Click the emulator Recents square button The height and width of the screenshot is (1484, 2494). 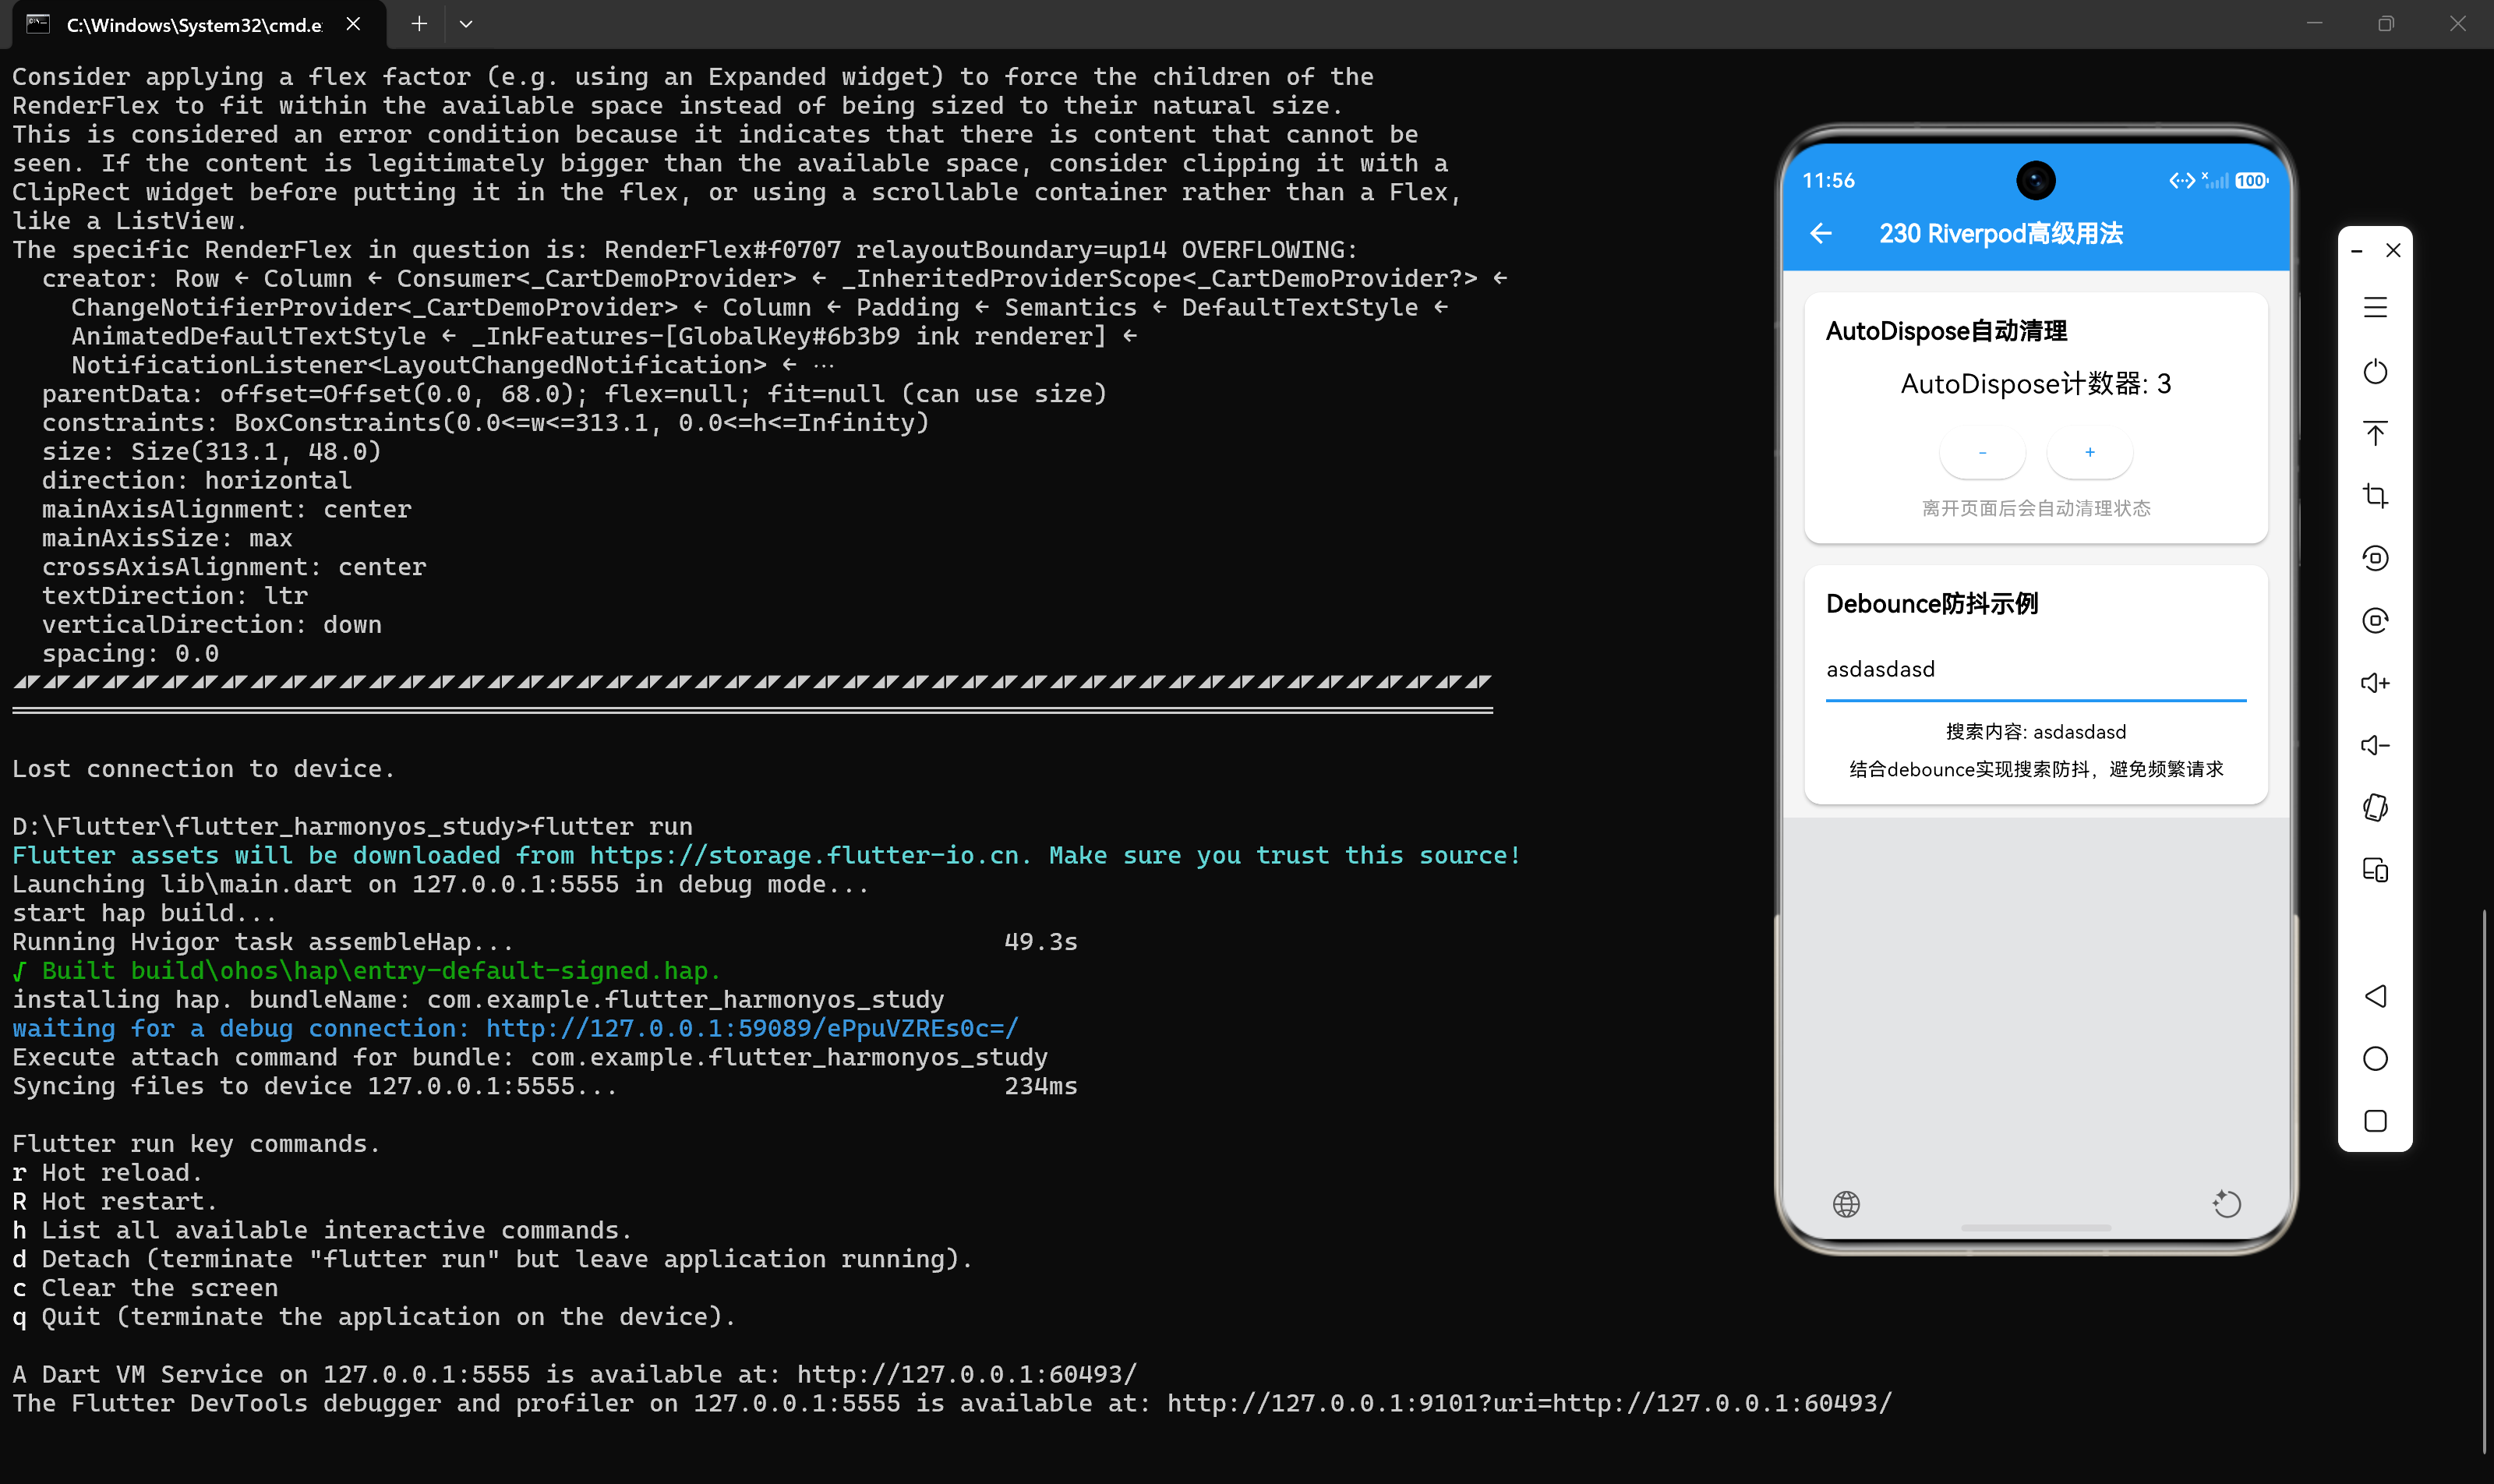point(2375,1121)
